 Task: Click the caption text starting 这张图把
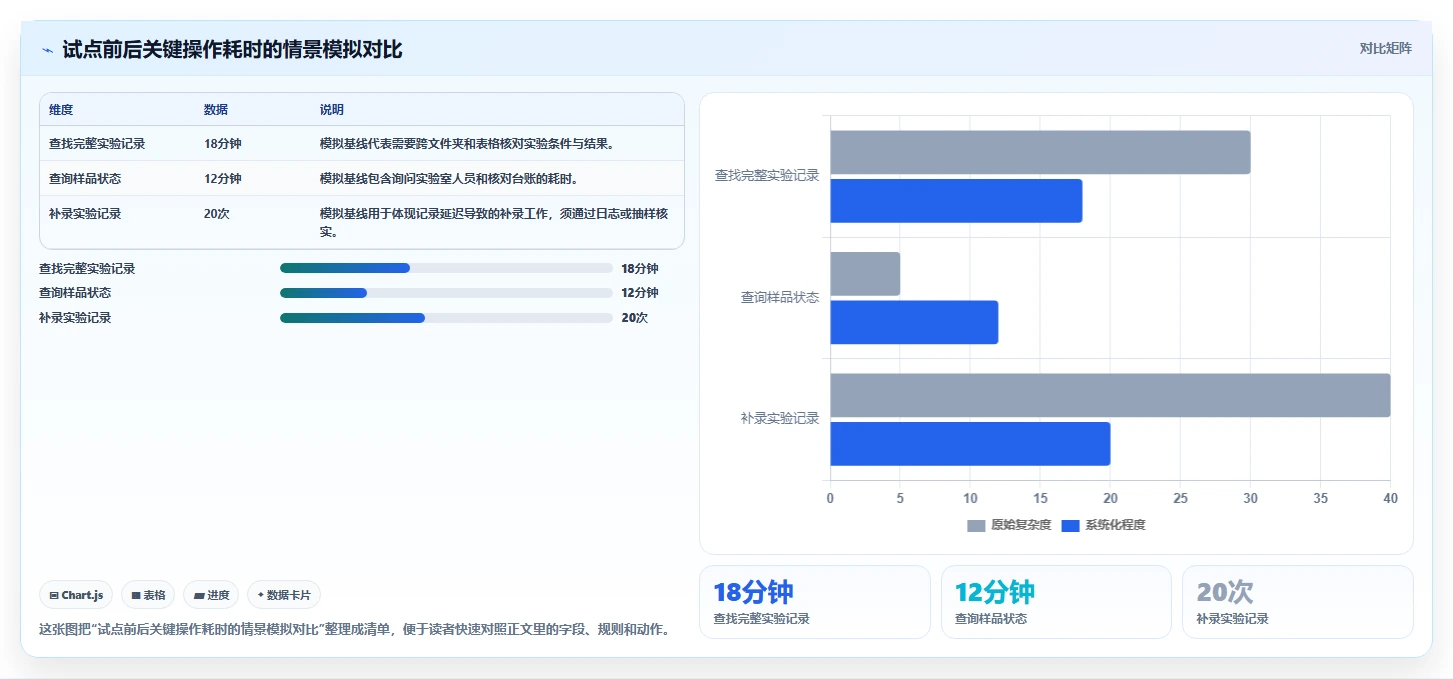(x=354, y=630)
